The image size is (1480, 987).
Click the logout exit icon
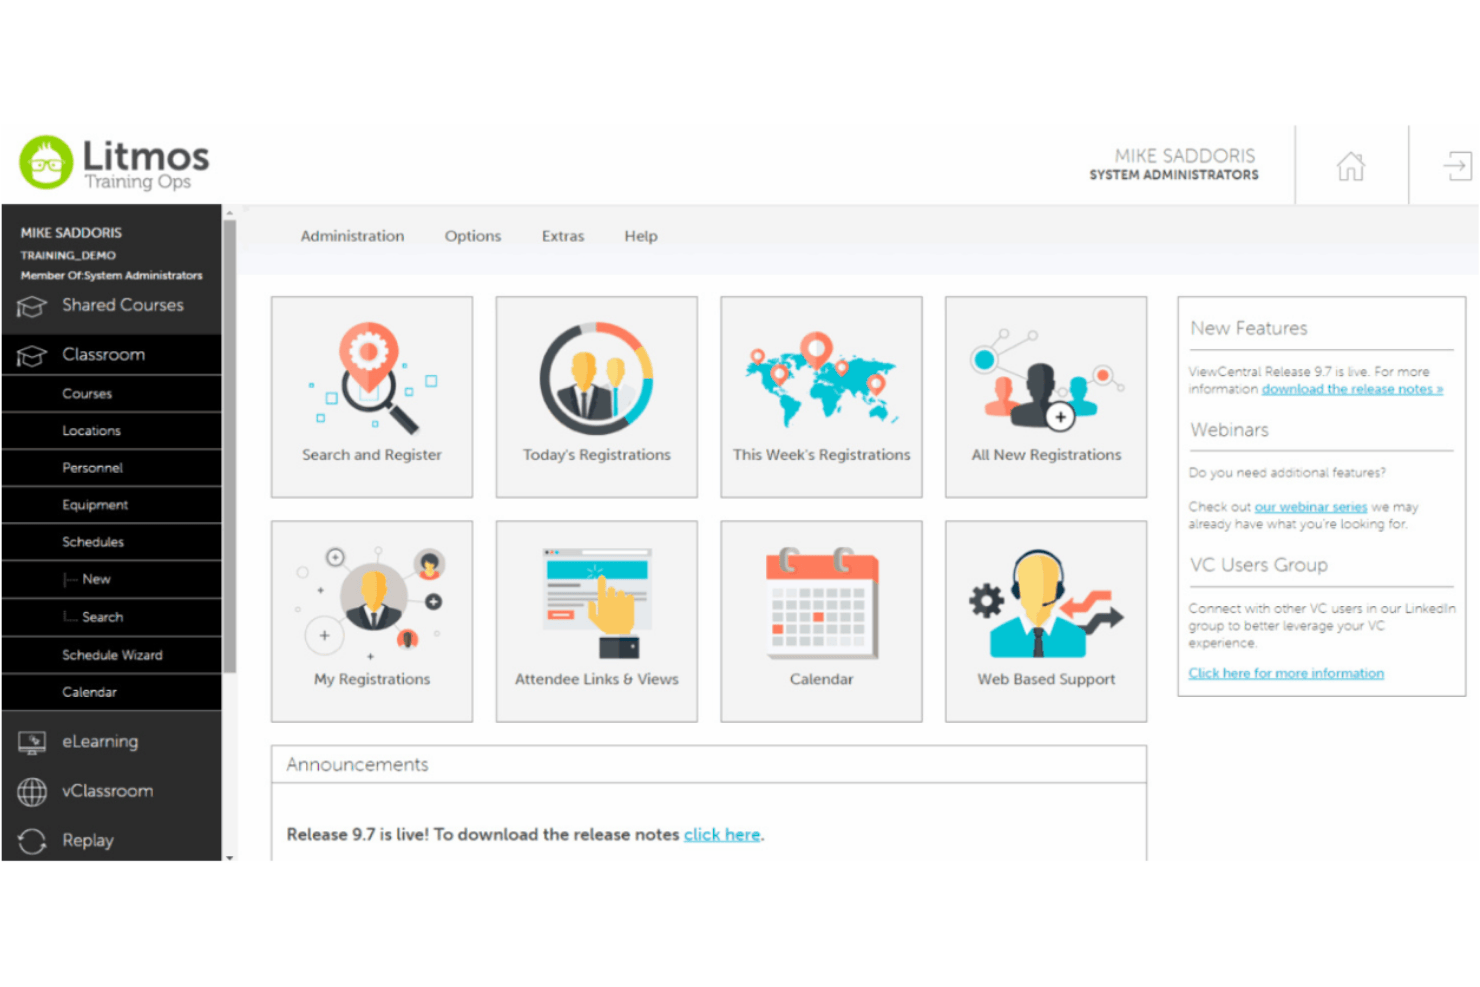(1457, 165)
